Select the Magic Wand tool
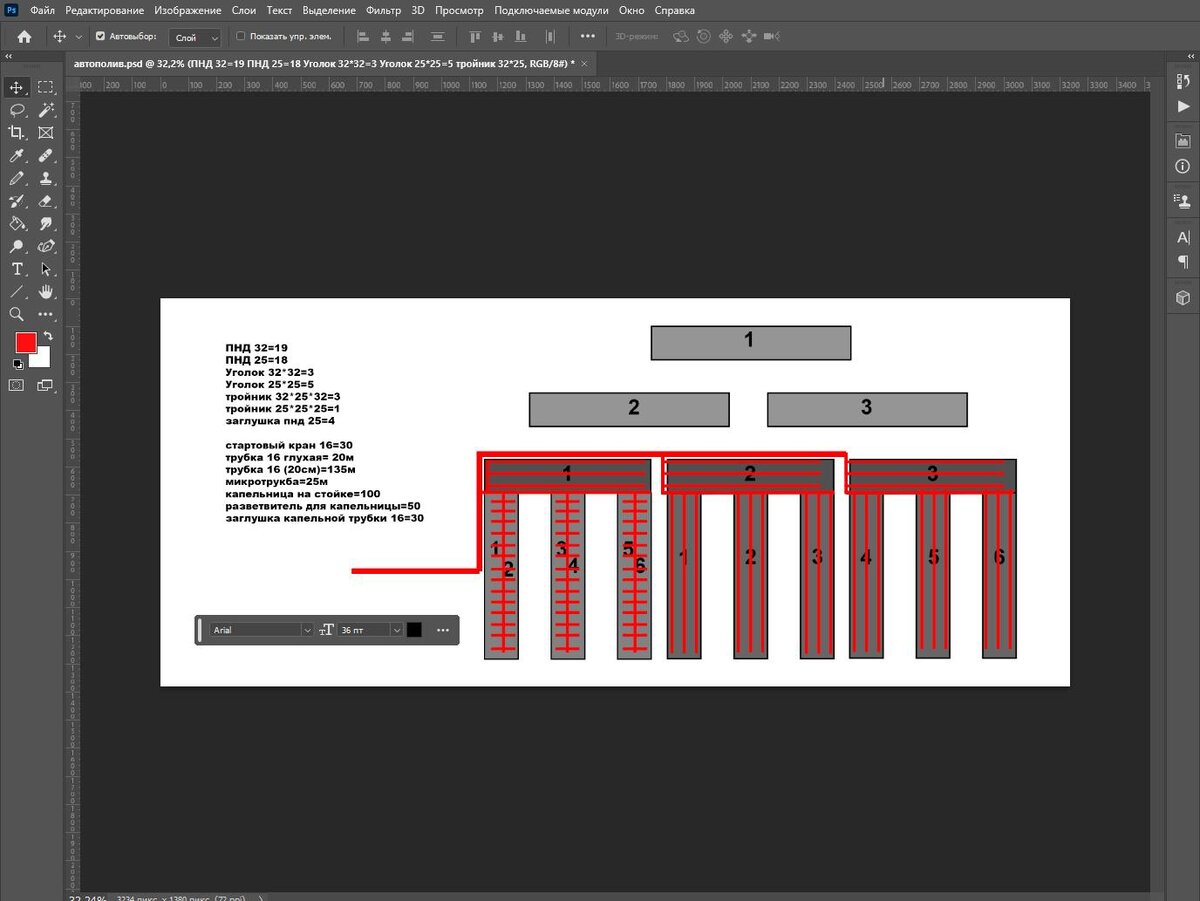Image resolution: width=1200 pixels, height=901 pixels. pyautogui.click(x=46, y=110)
